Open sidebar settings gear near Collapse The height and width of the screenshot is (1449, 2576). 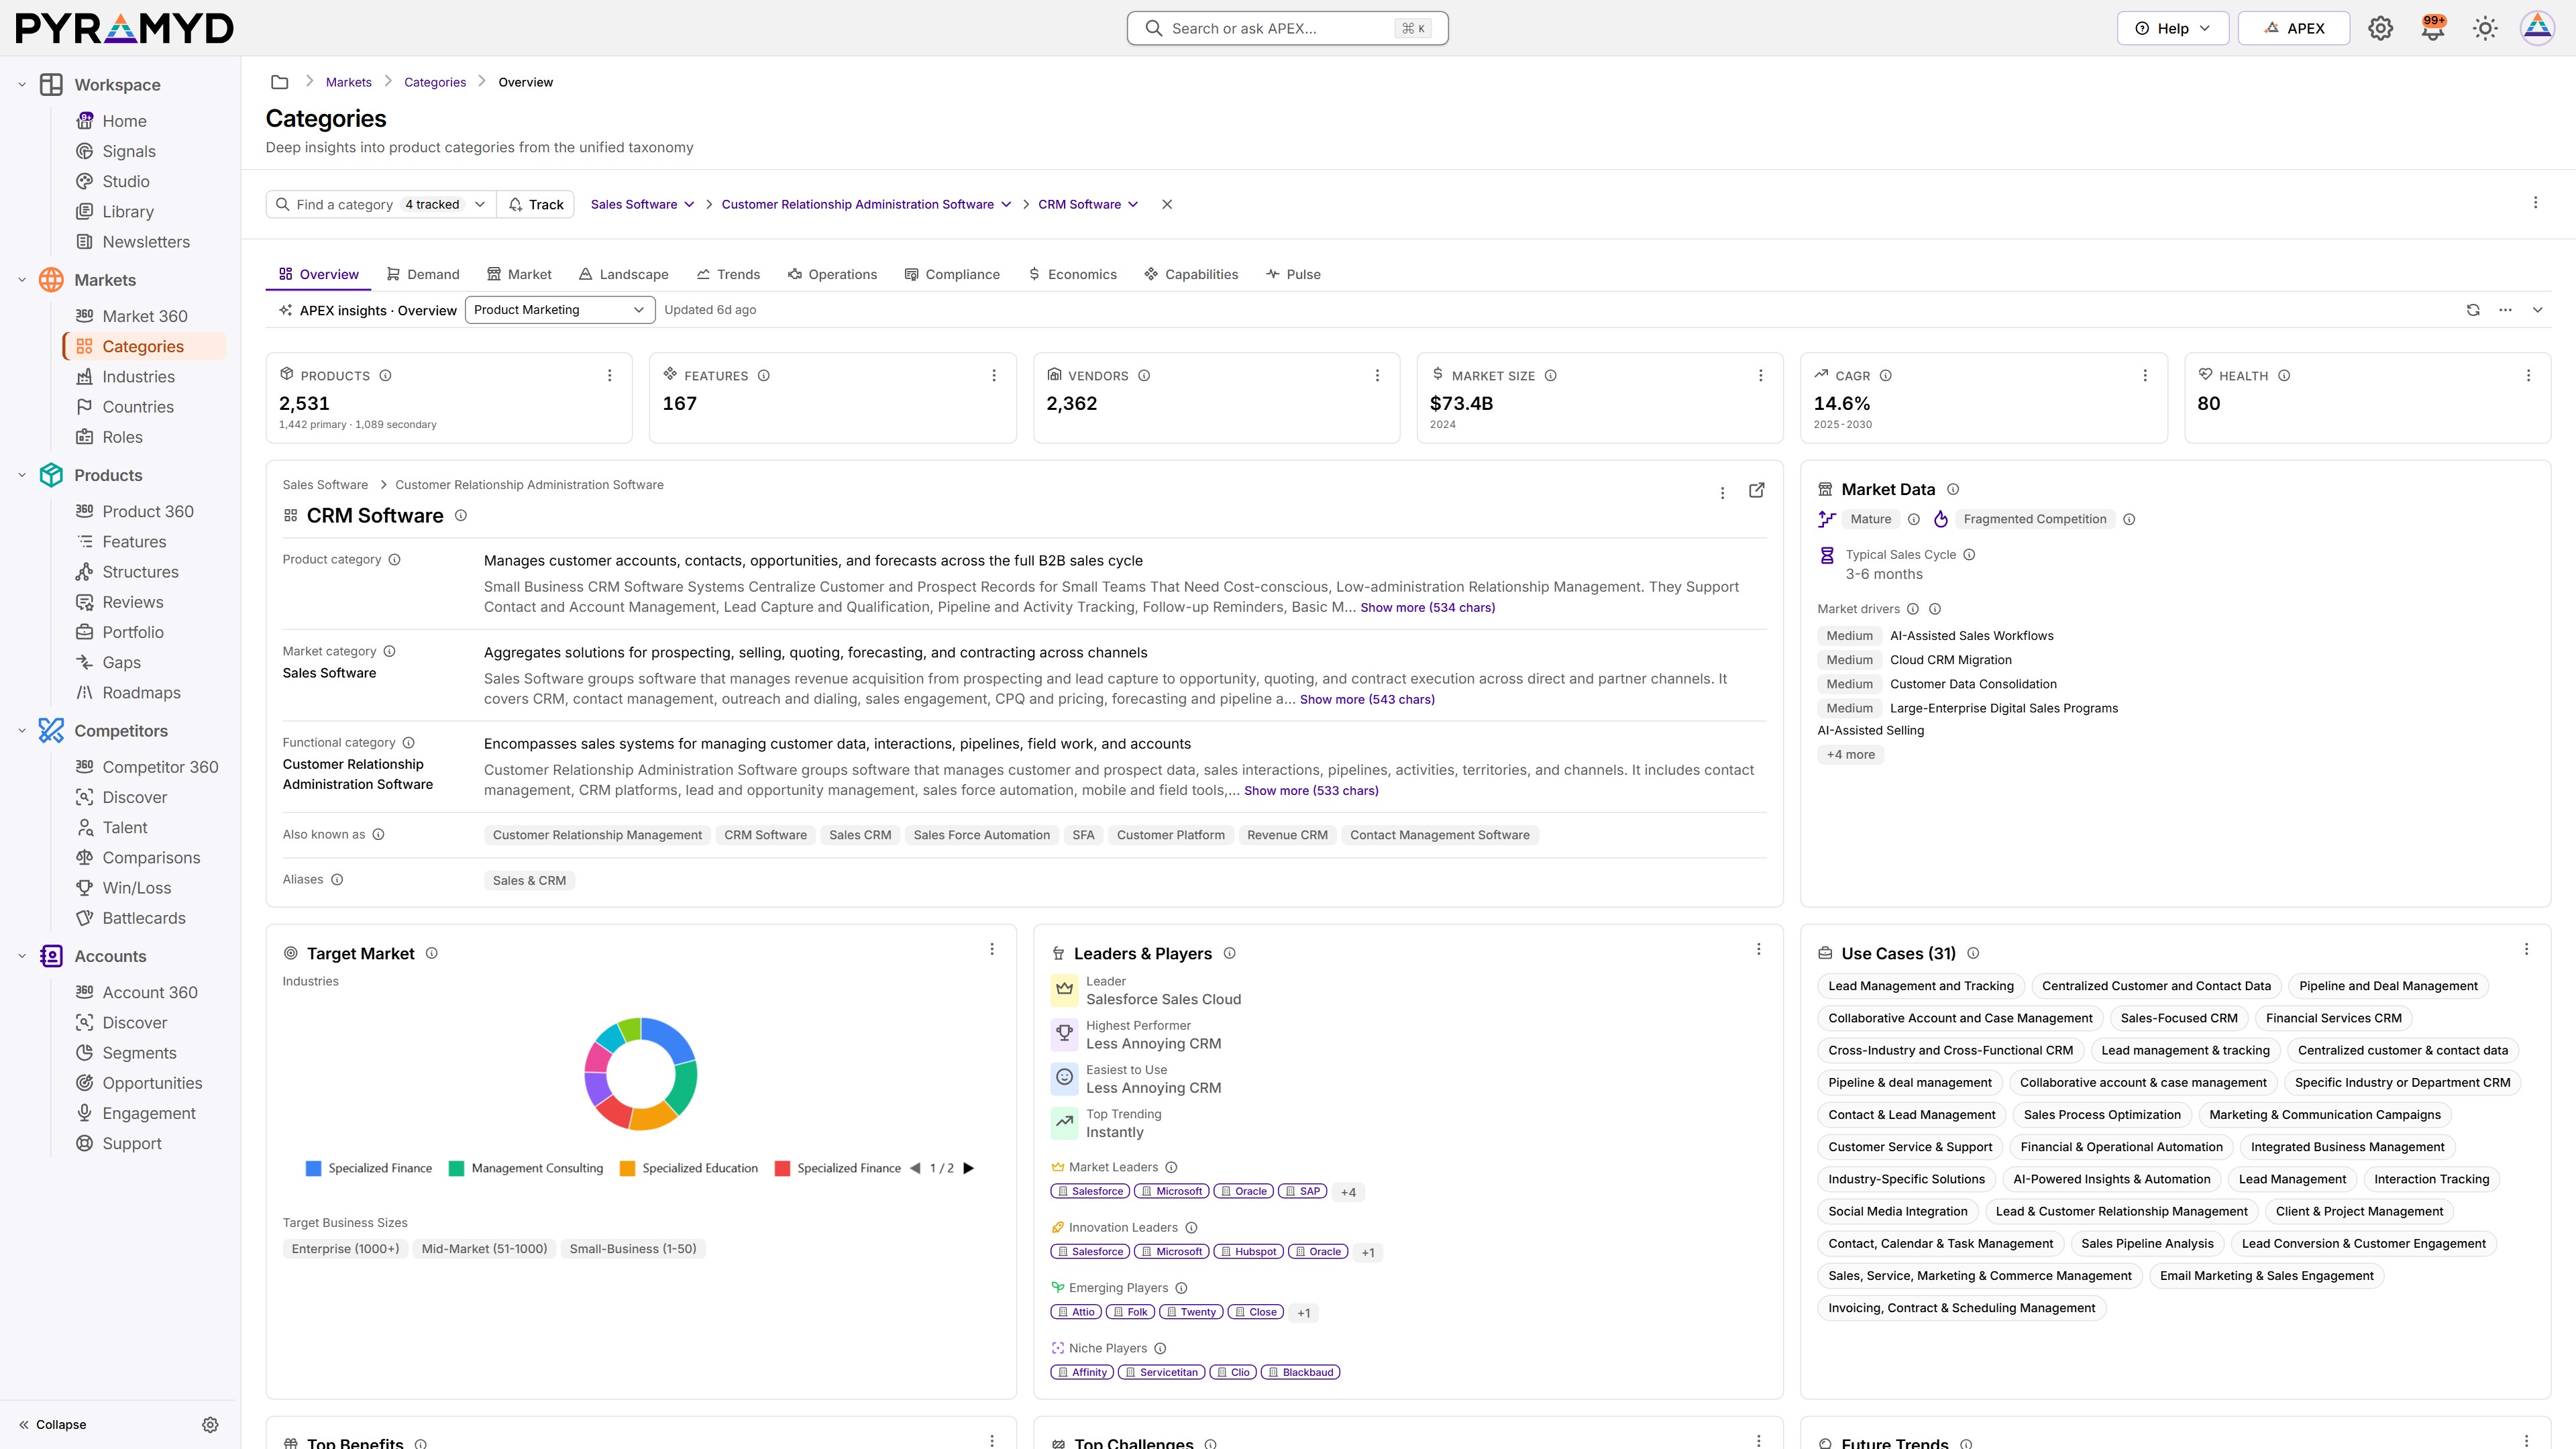(210, 1424)
